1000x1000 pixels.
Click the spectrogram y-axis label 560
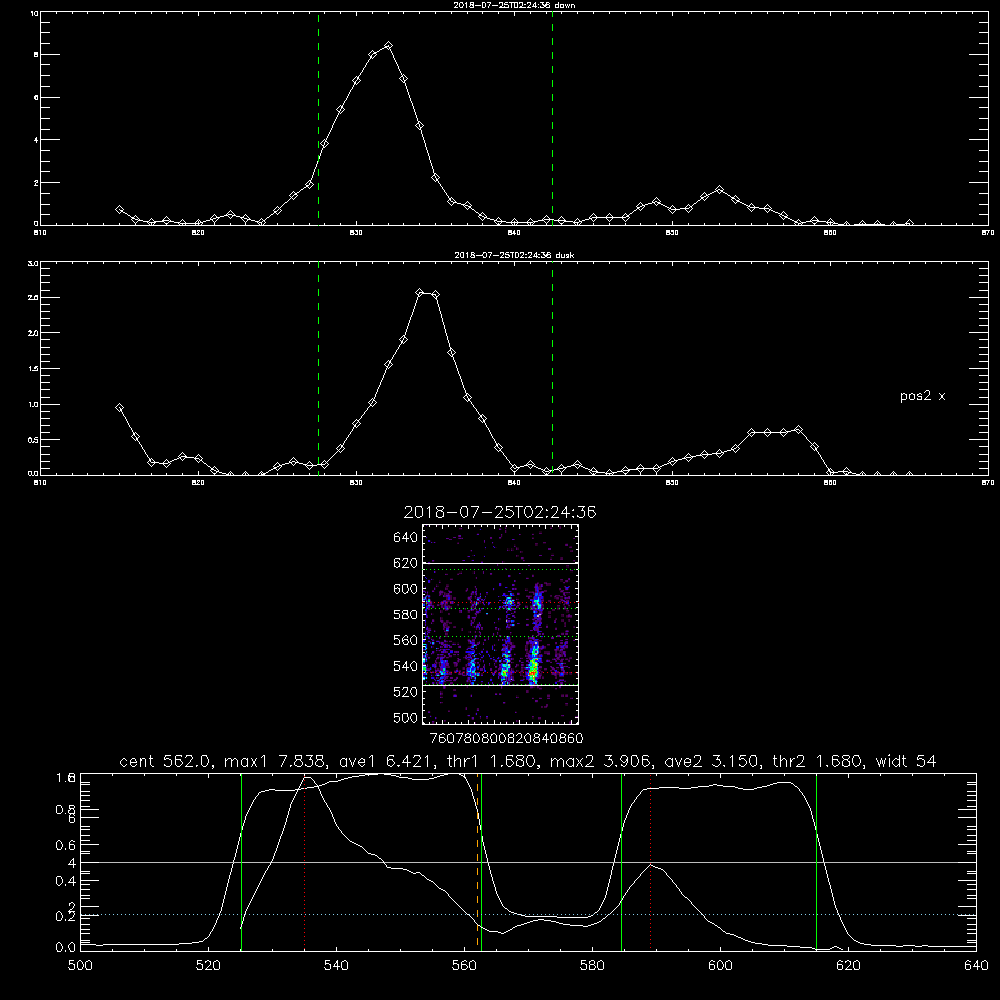pos(406,640)
